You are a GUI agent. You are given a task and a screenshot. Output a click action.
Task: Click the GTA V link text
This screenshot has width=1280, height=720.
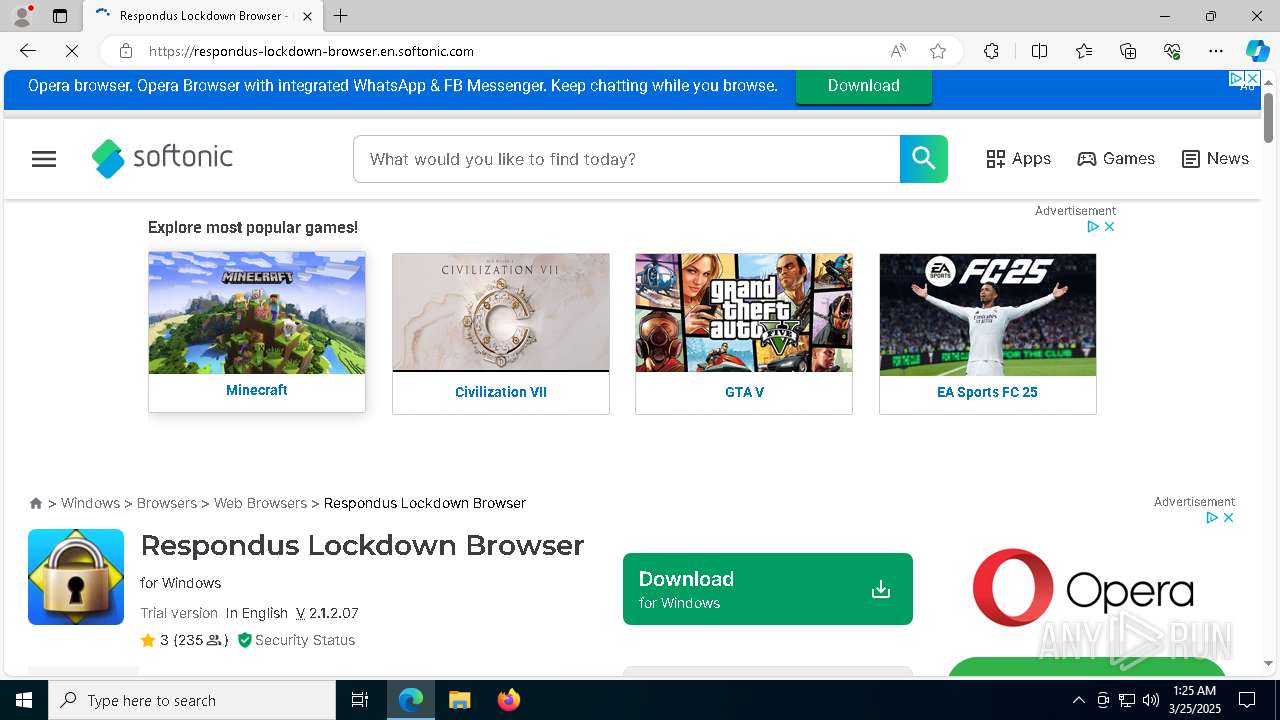(x=744, y=392)
